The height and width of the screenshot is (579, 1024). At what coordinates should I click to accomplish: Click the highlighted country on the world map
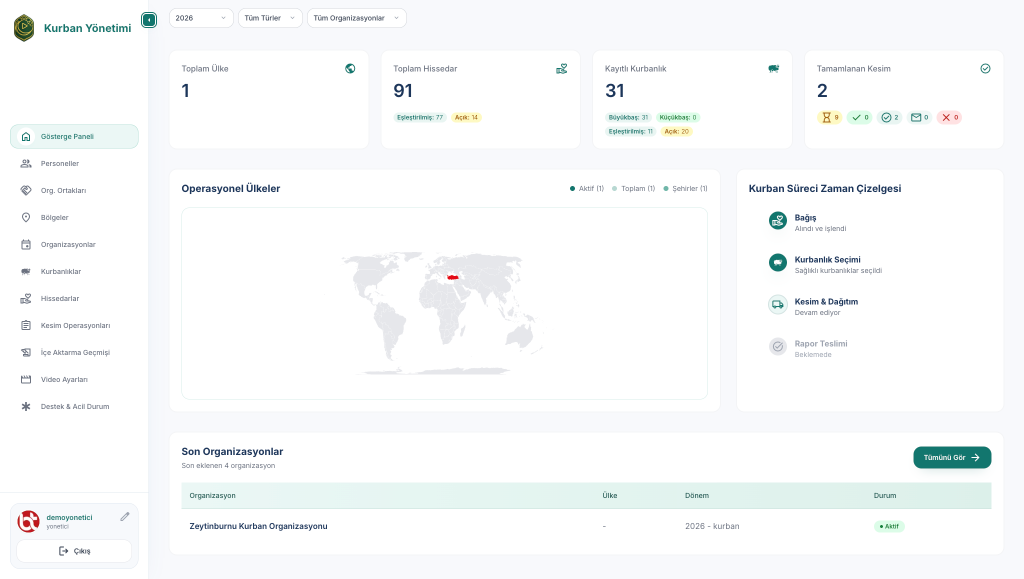pyautogui.click(x=452, y=276)
